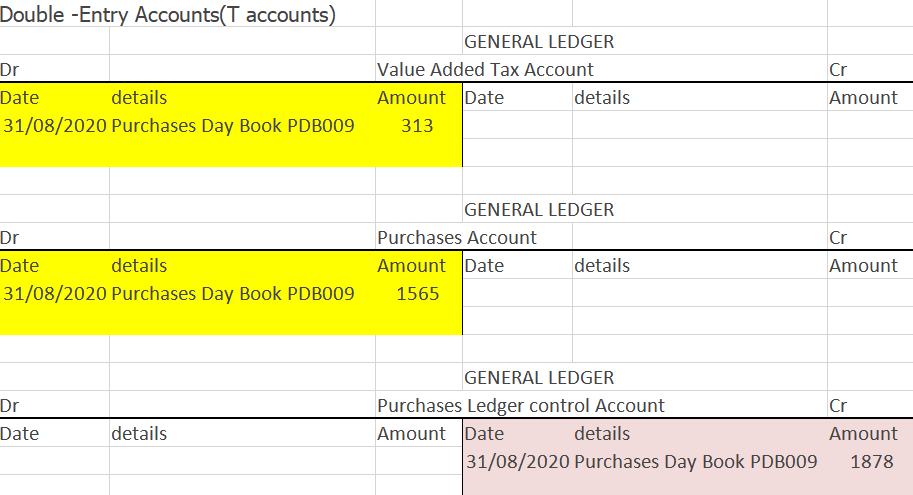This screenshot has height=495, width=913.
Task: Click the credit-side details header in the Purchases Account
Action: 602,266
